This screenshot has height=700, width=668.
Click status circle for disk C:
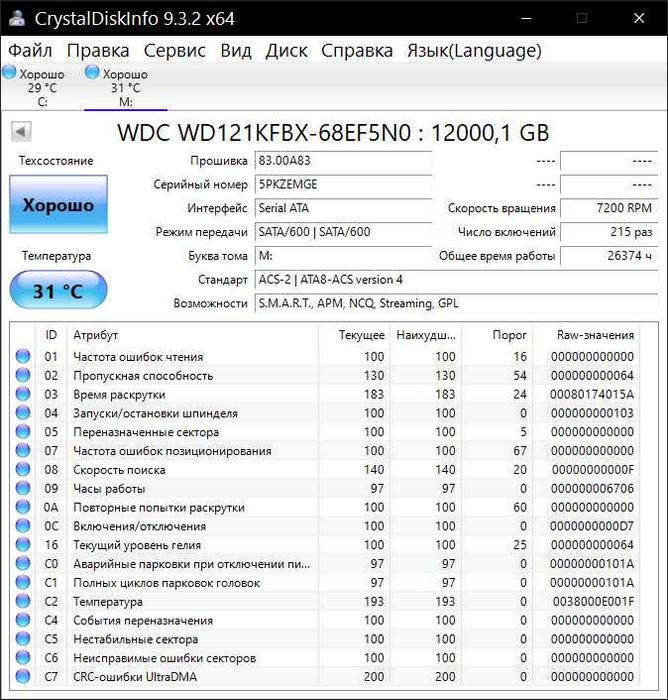(x=9, y=72)
